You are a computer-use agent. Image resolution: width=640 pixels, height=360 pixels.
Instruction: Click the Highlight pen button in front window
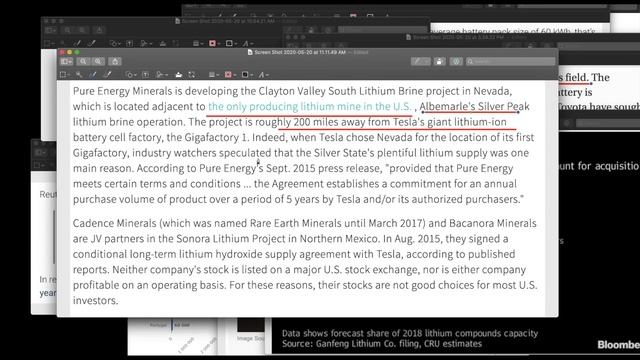(x=420, y=61)
